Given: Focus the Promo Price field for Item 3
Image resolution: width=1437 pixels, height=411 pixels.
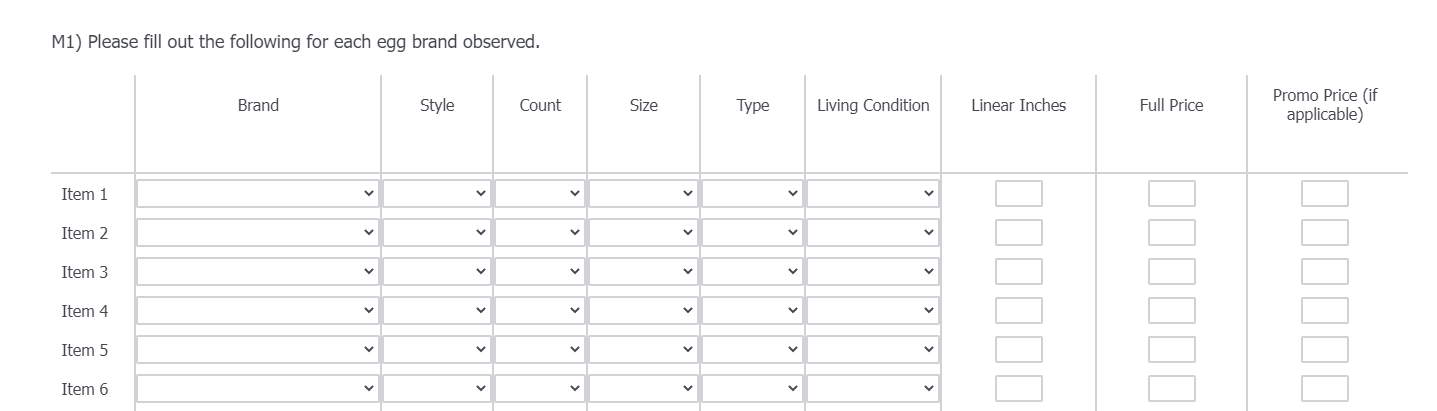Looking at the screenshot, I should 1324,272.
